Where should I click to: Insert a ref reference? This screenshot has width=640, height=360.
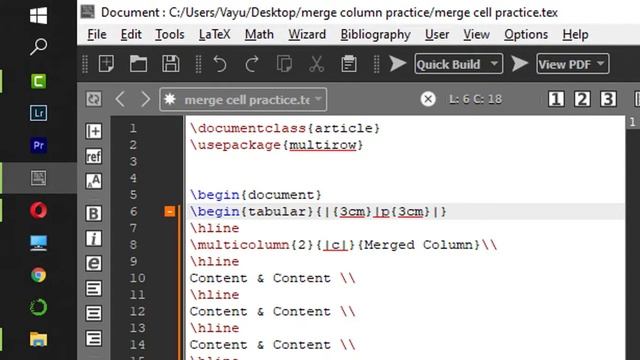[94, 156]
